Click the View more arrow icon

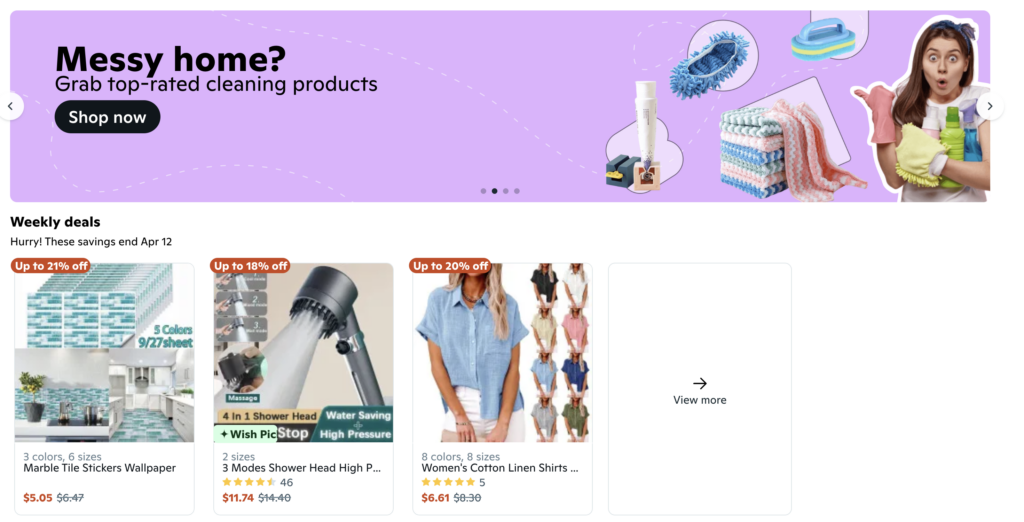click(699, 383)
